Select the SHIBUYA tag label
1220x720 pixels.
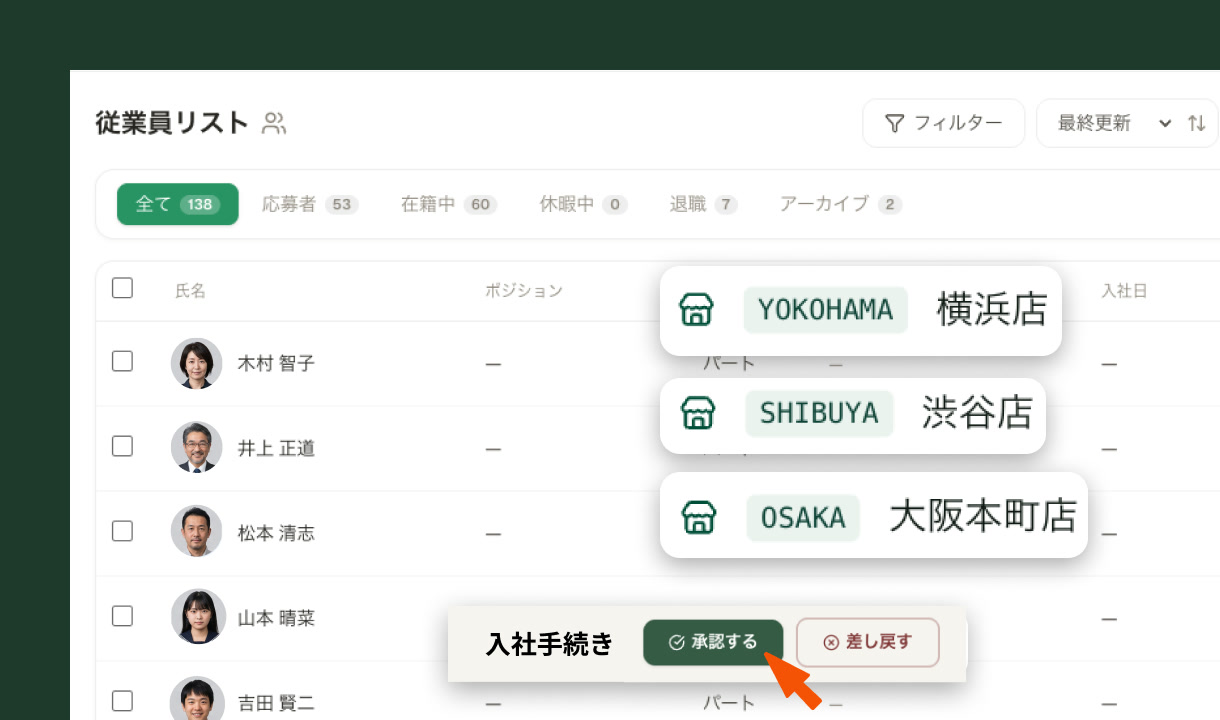(819, 413)
